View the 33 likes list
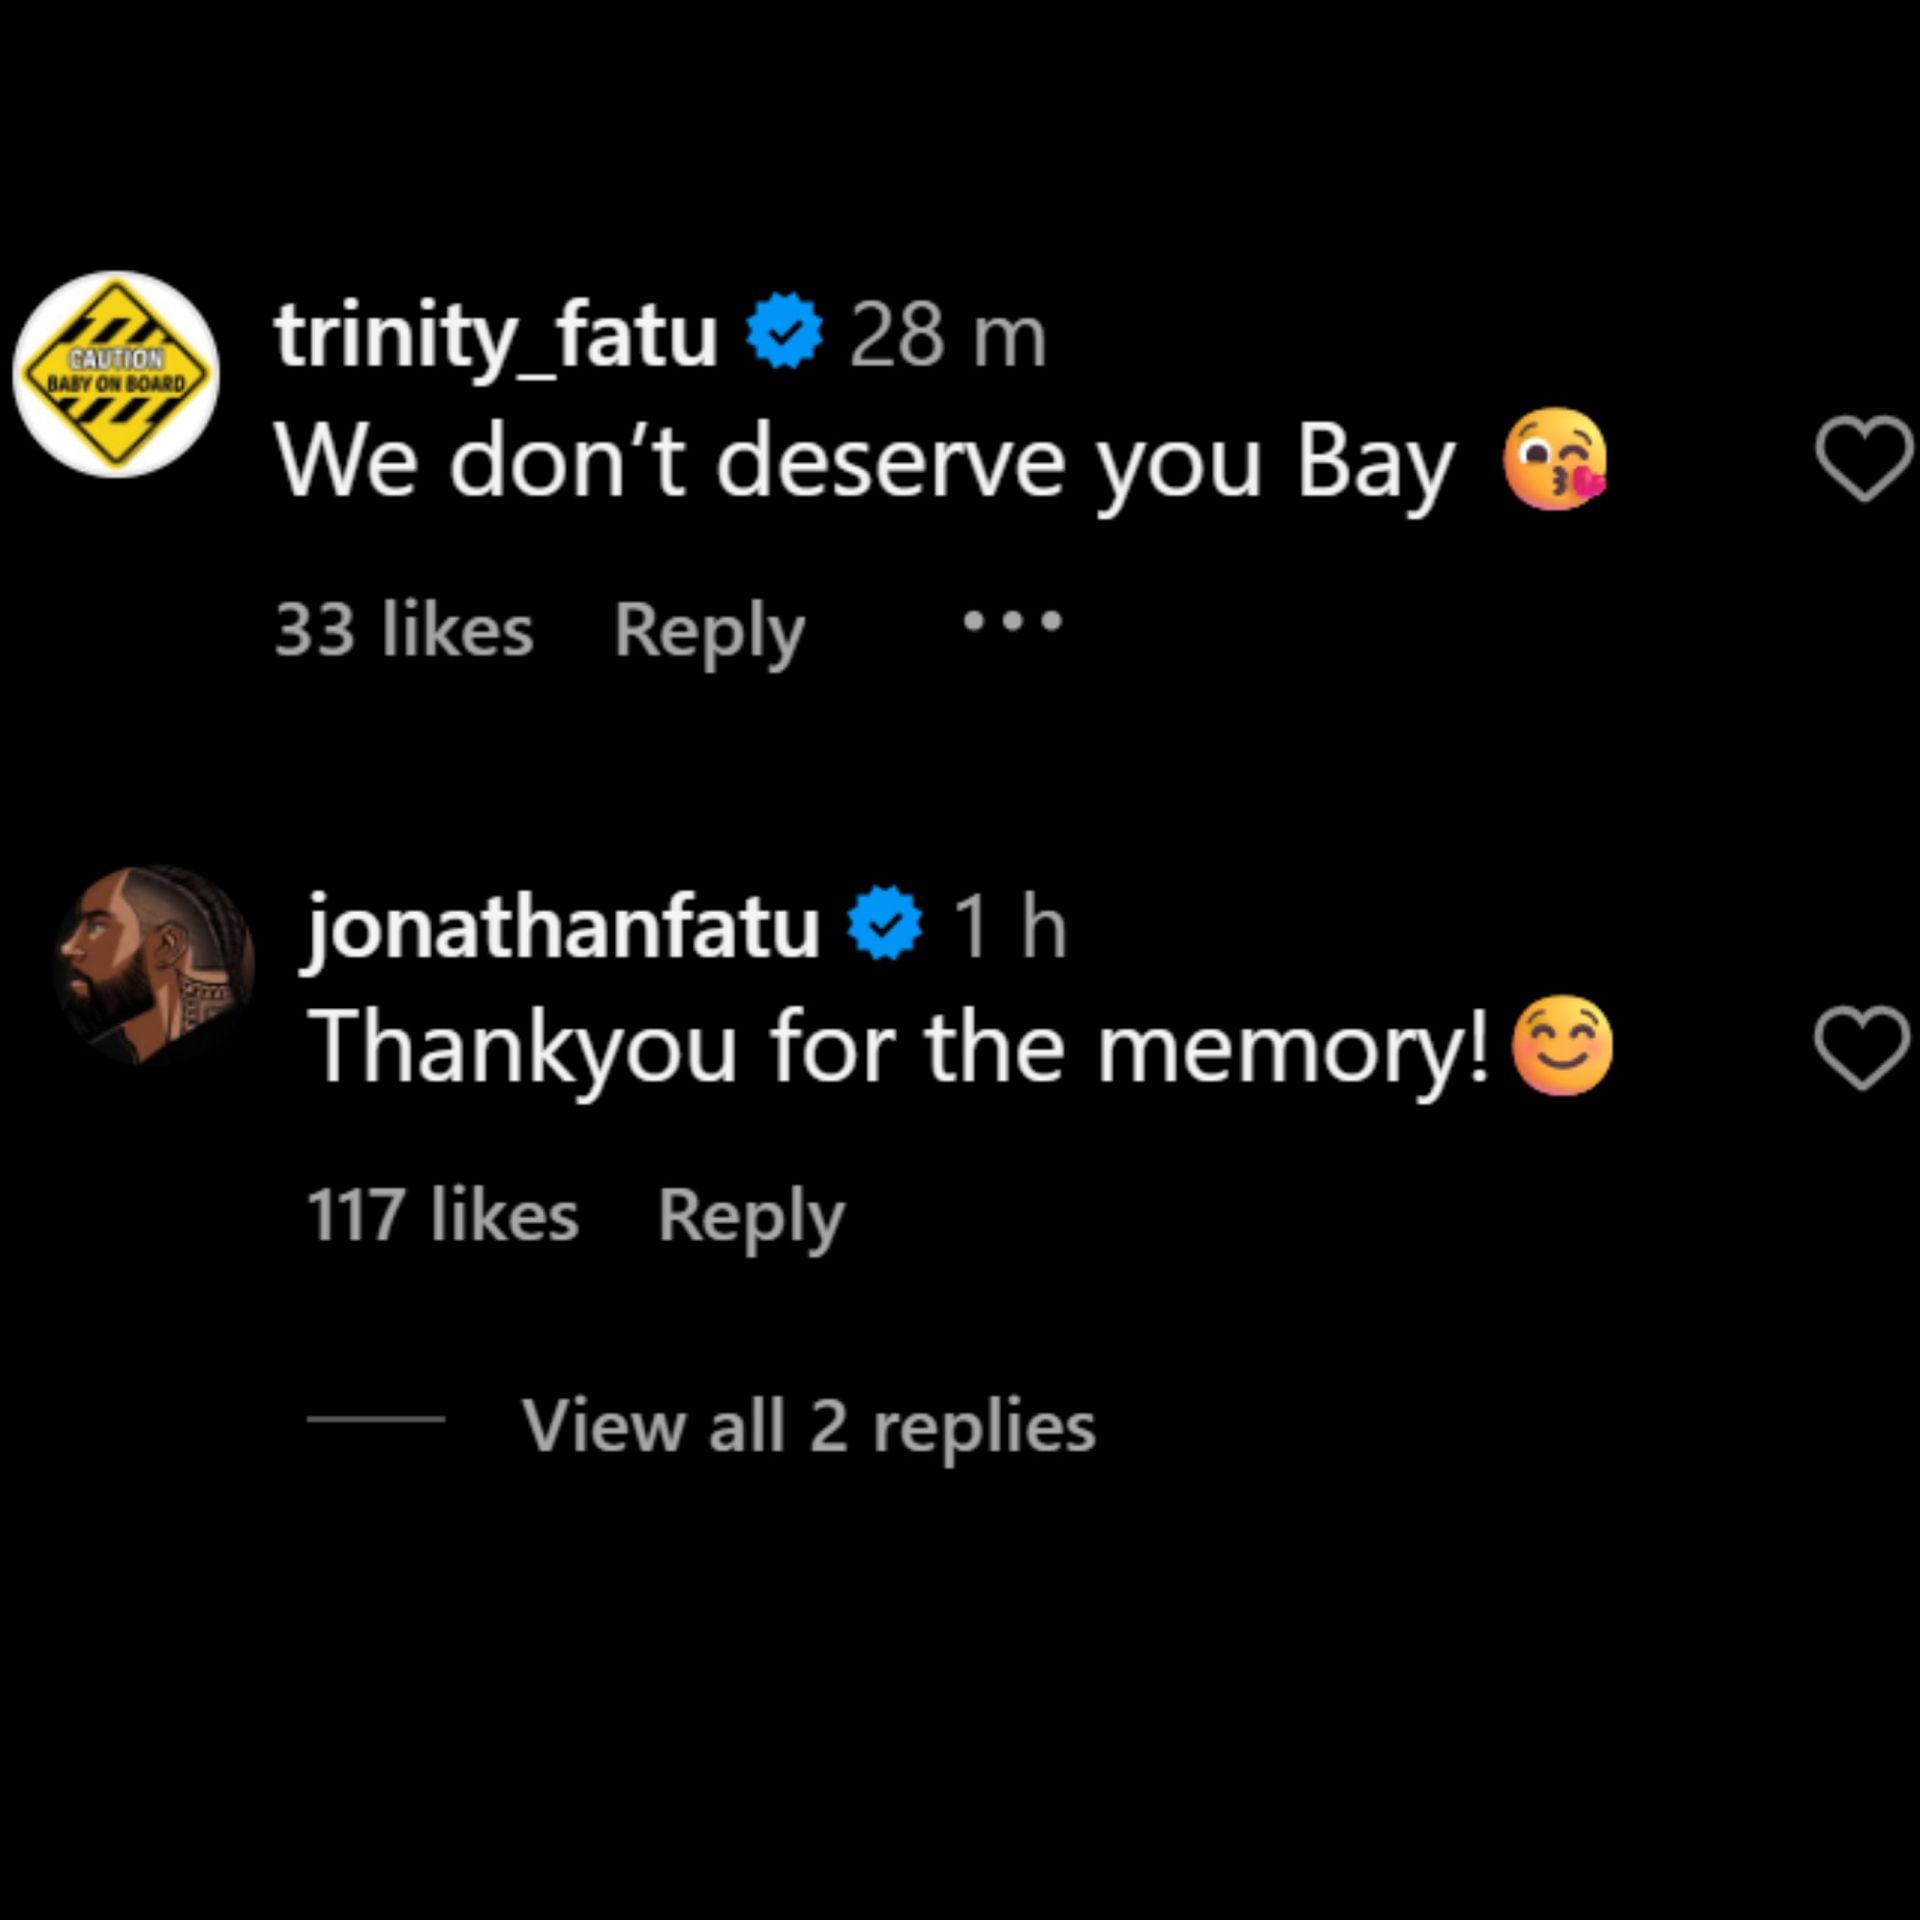This screenshot has height=1920, width=1920. click(x=404, y=631)
